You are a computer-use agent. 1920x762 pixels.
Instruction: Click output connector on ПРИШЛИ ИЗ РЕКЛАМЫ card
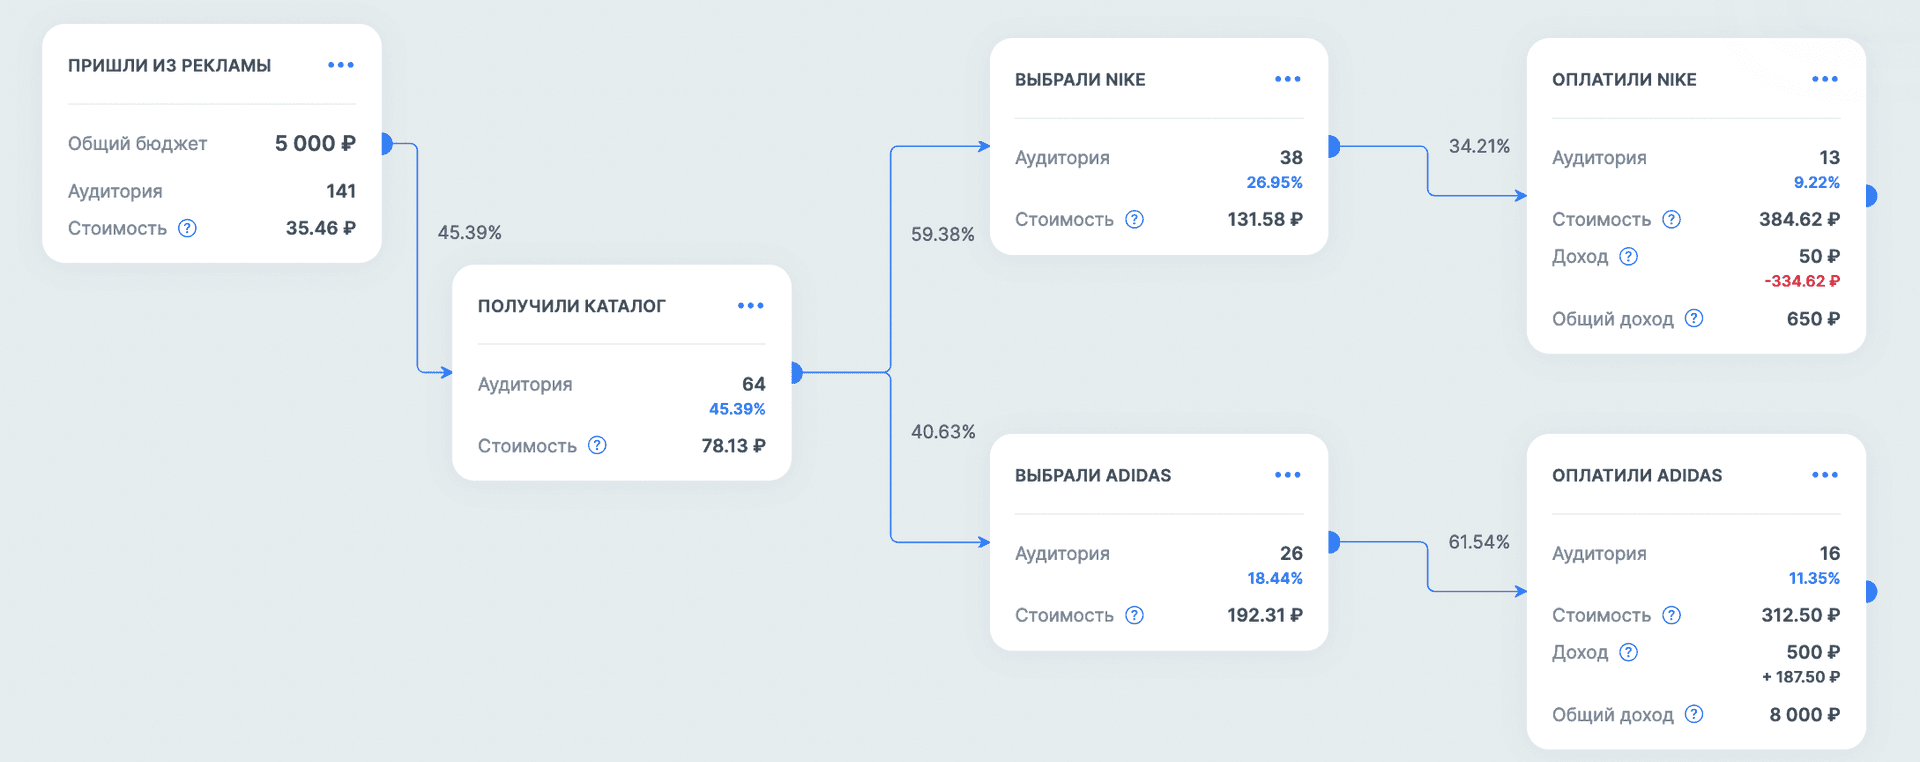tap(385, 144)
